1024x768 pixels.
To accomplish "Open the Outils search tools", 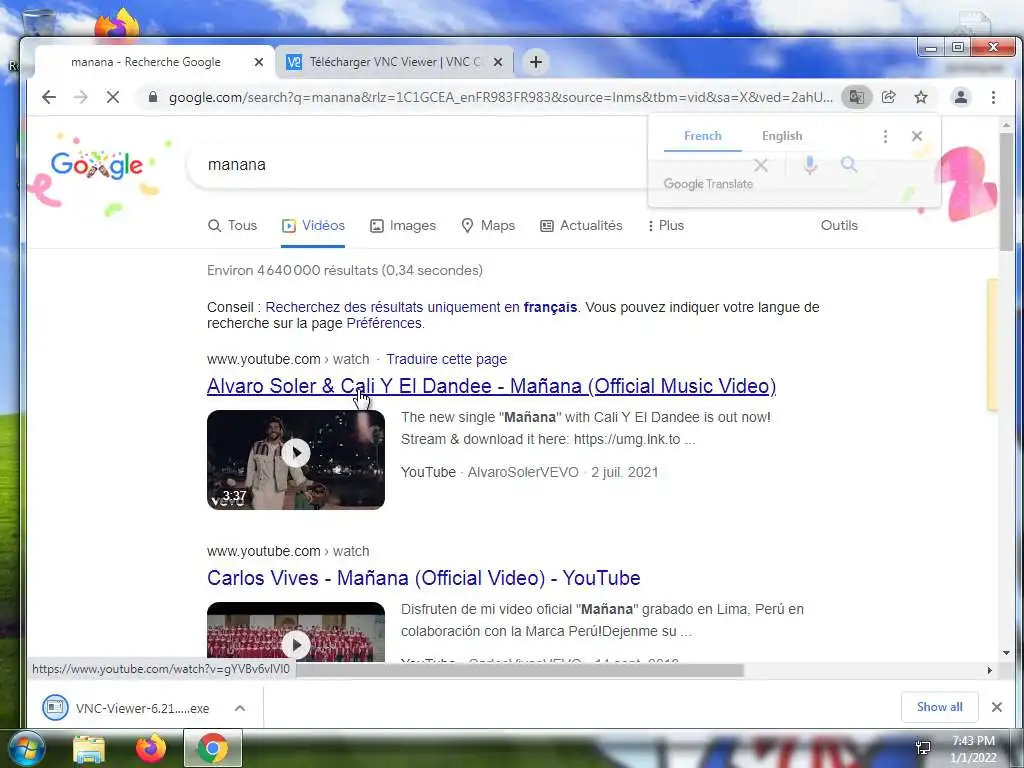I will (839, 225).
